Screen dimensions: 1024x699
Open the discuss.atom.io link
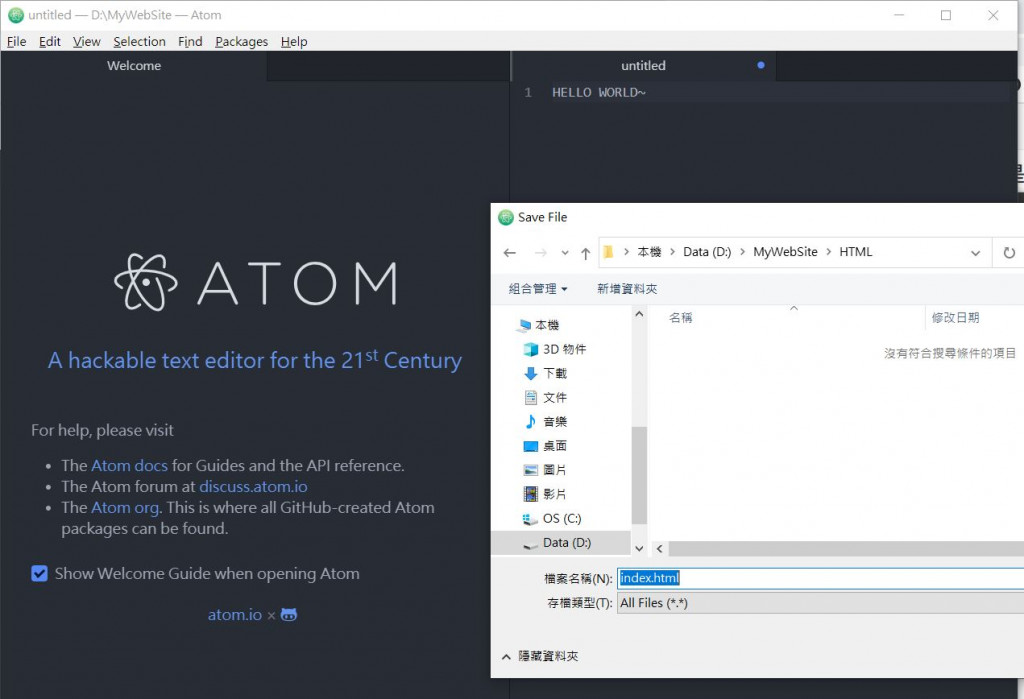tap(253, 486)
